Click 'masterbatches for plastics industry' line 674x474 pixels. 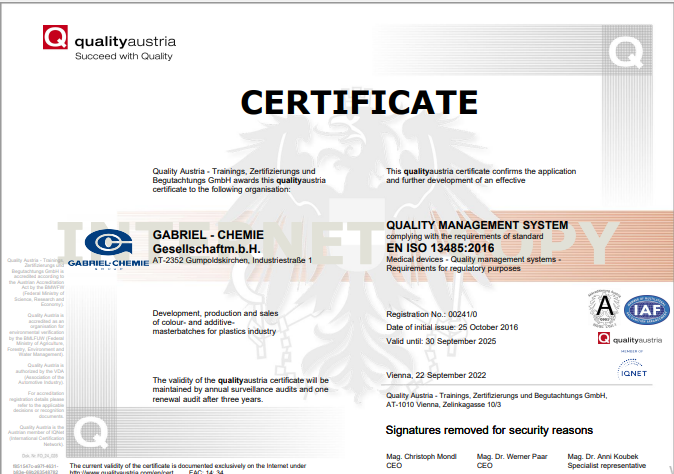point(214,331)
